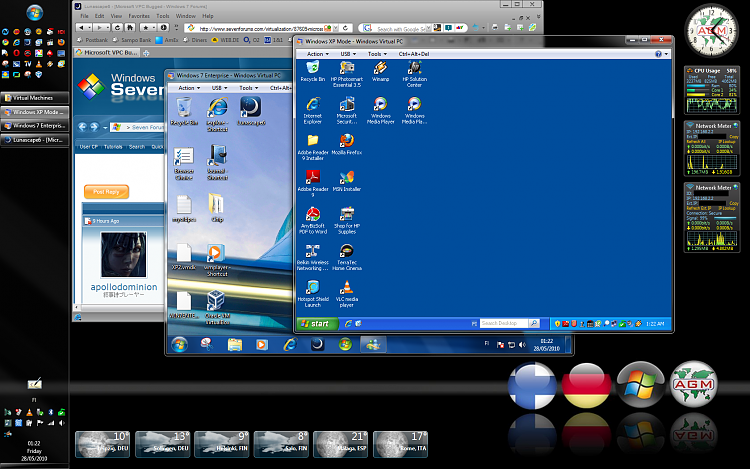Image resolution: width=750 pixels, height=469 pixels.
Task: Open Windows Explorer folder in Windows 7 VM taskbar
Action: coord(234,344)
